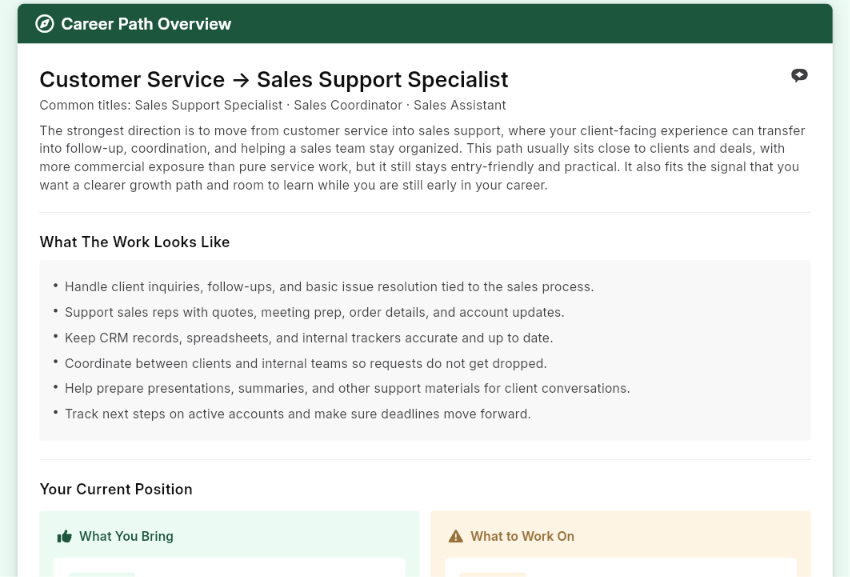Click the bullet about supporting sales reps with quotes

(314, 312)
